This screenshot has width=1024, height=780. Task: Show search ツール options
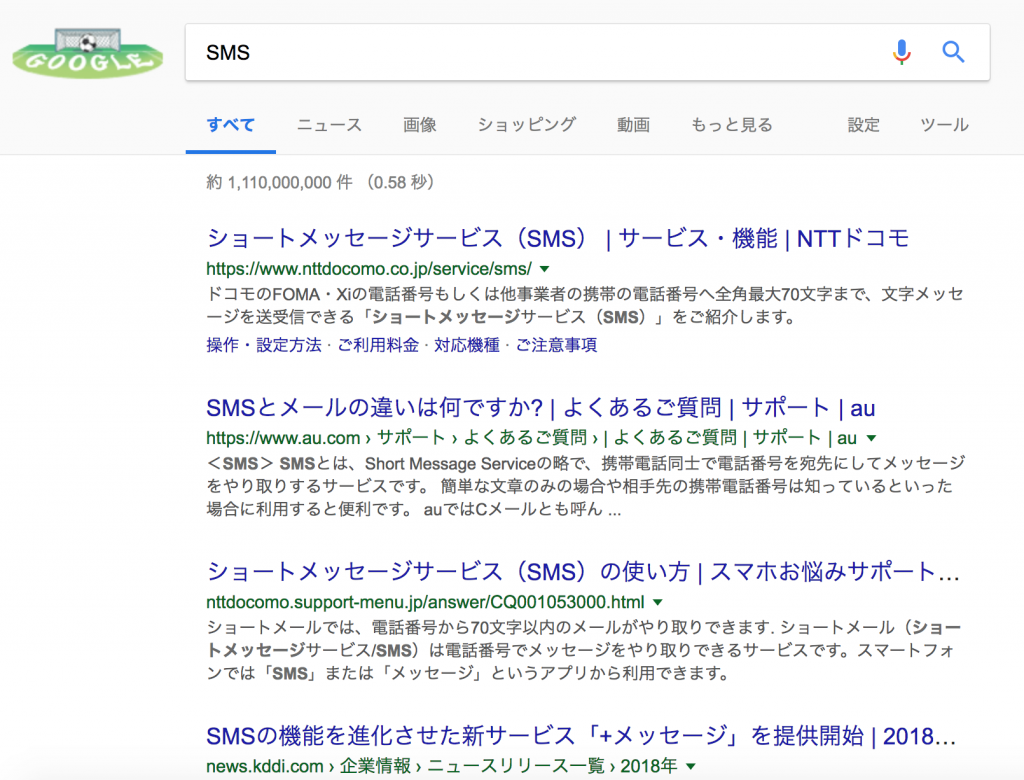coord(944,125)
